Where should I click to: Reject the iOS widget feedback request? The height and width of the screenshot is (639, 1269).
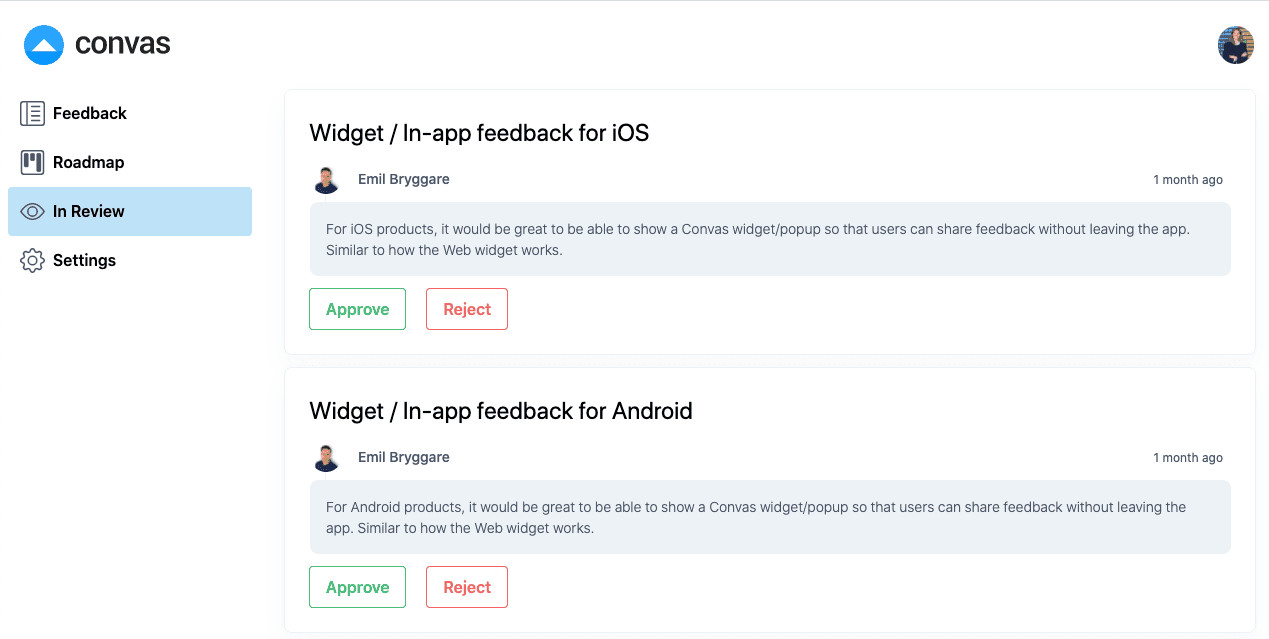467,309
